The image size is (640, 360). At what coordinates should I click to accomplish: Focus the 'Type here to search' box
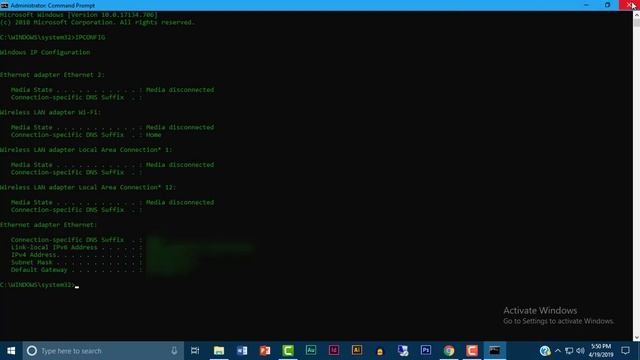pyautogui.click(x=103, y=351)
